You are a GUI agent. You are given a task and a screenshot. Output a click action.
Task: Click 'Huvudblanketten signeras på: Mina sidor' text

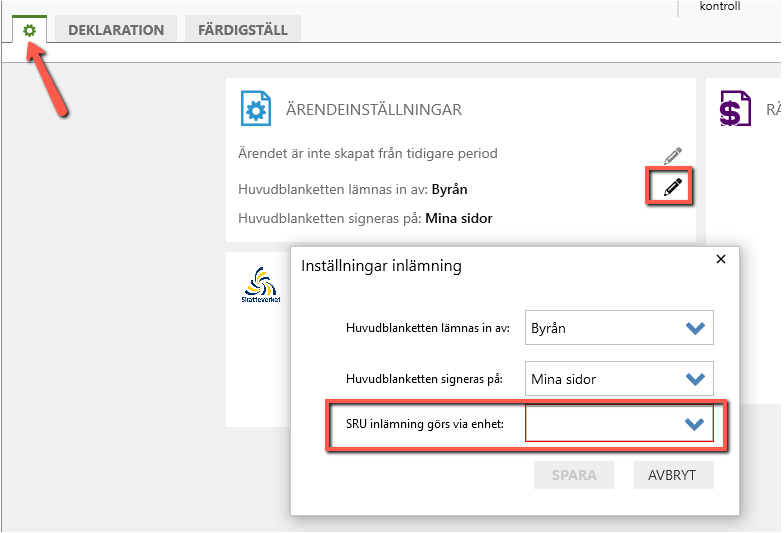tap(365, 218)
